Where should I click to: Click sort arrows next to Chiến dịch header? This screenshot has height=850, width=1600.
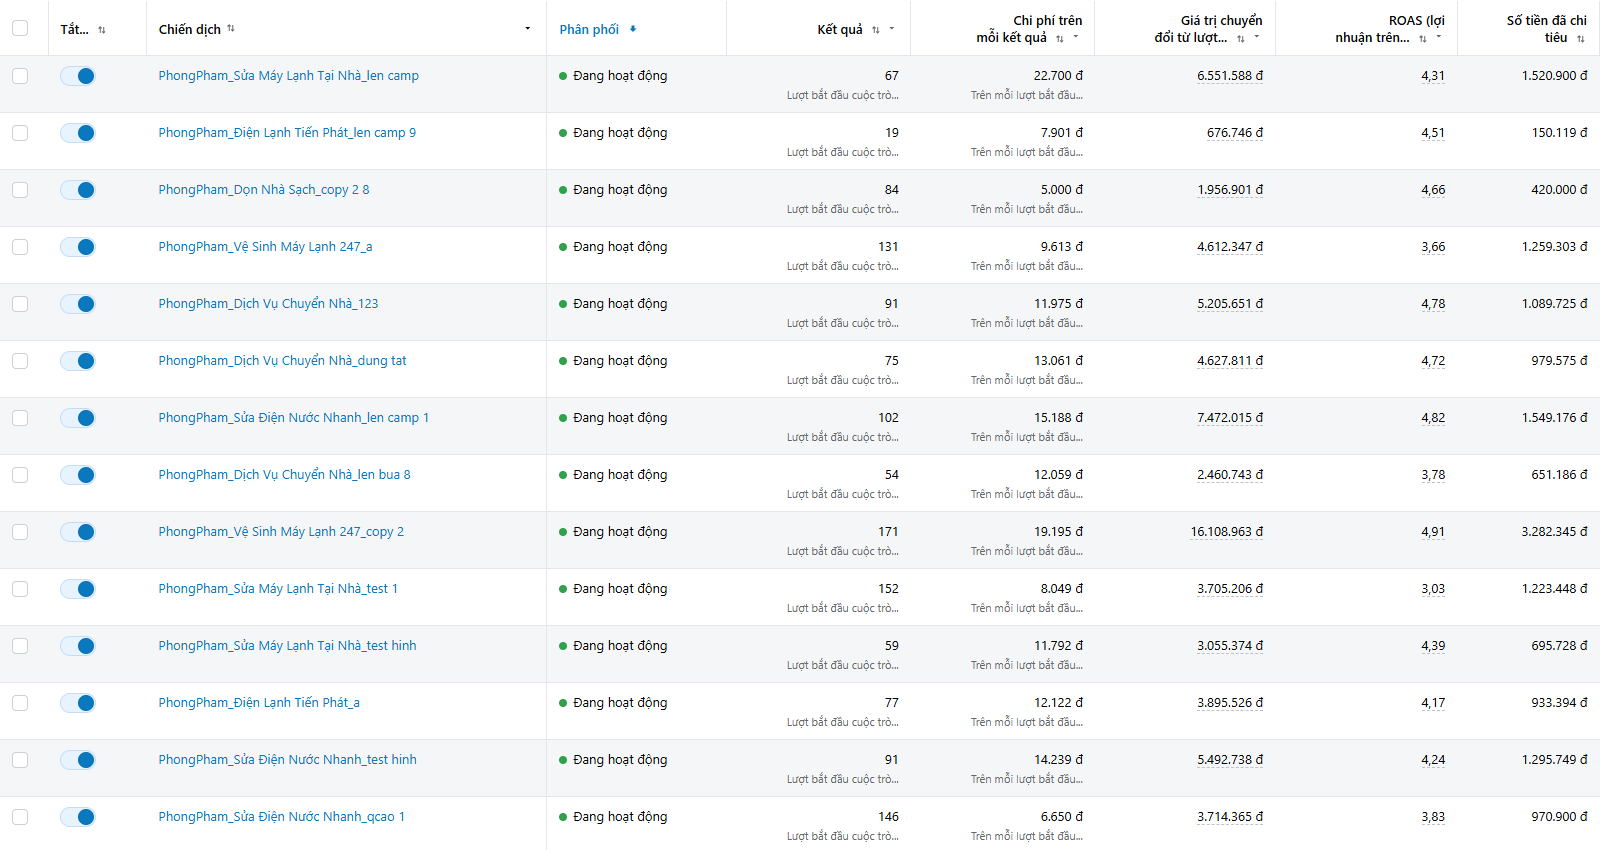pos(231,29)
